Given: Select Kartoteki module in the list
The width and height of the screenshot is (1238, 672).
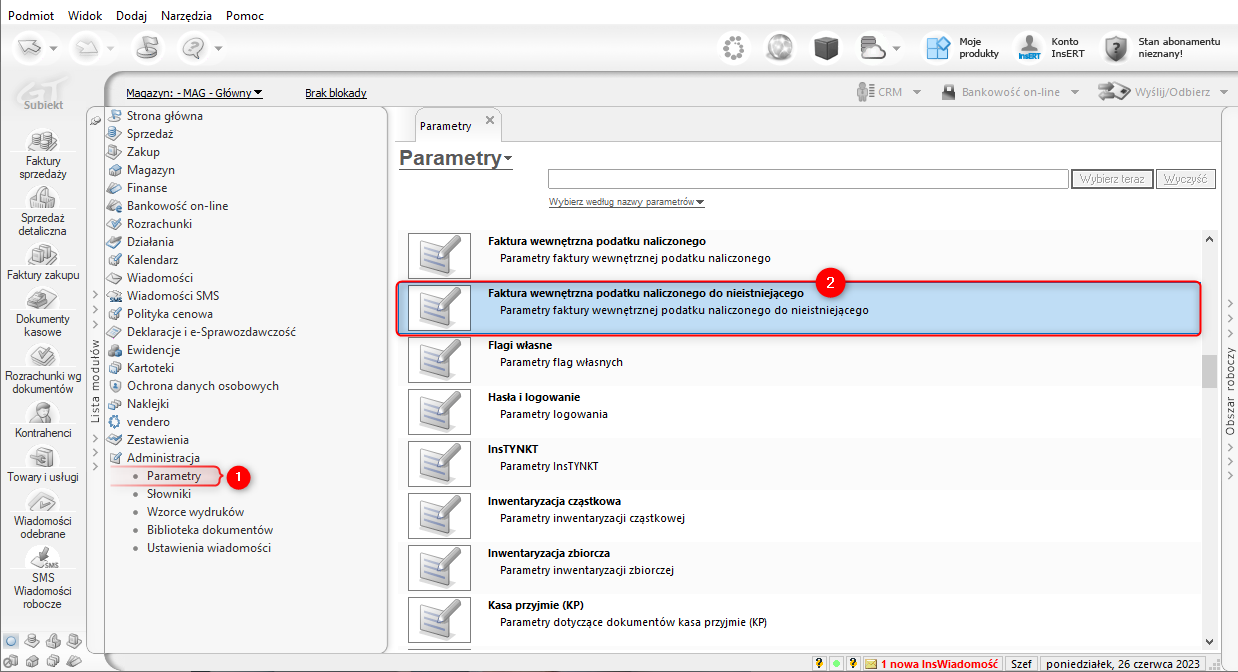Looking at the screenshot, I should click(150, 368).
